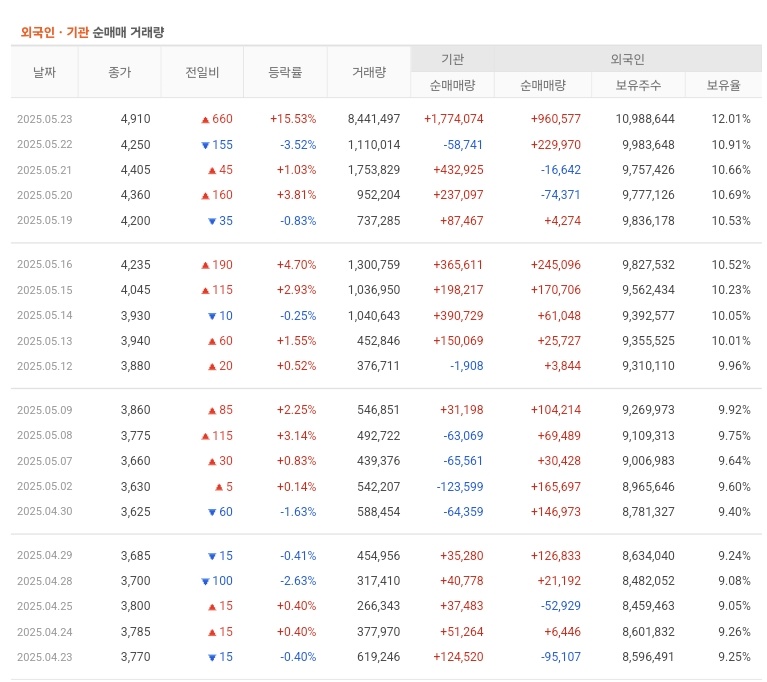The height and width of the screenshot is (682, 767).
Task: Click volume 952,204
Action: point(378,195)
